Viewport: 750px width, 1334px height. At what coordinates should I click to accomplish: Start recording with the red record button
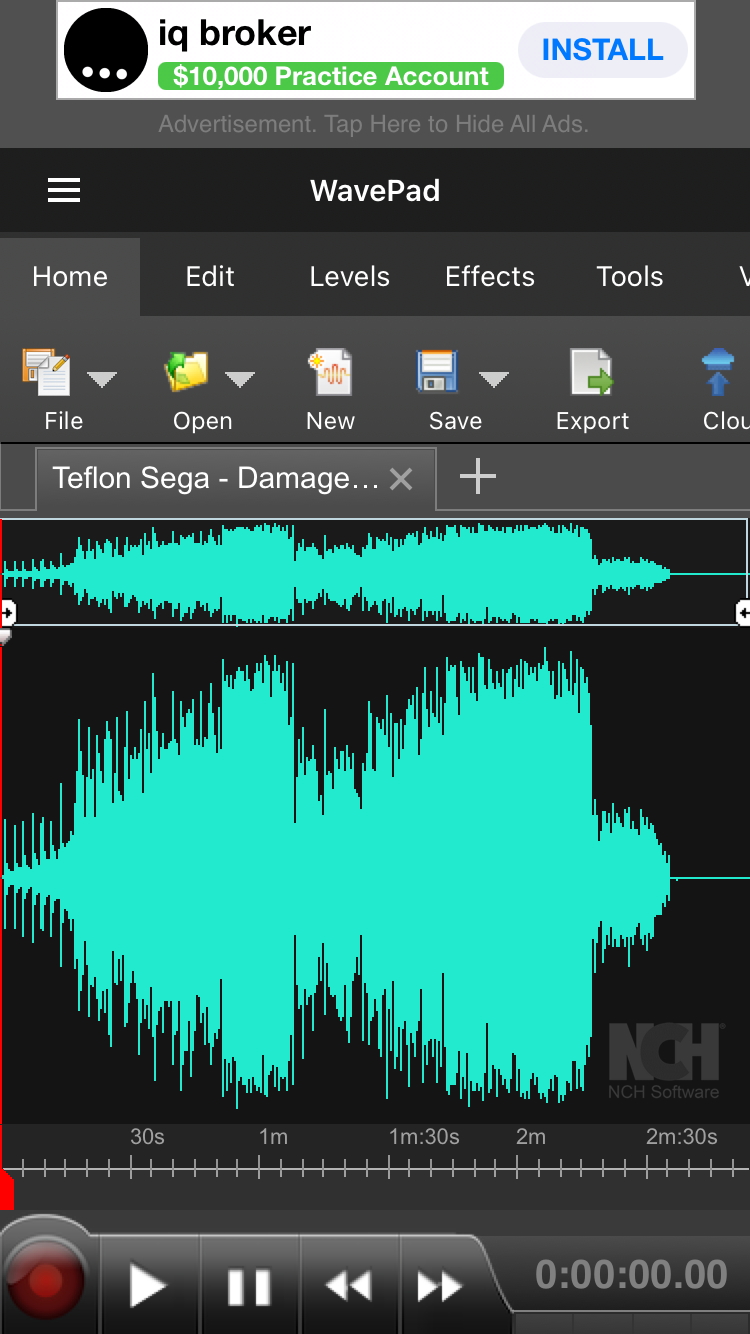click(45, 1282)
